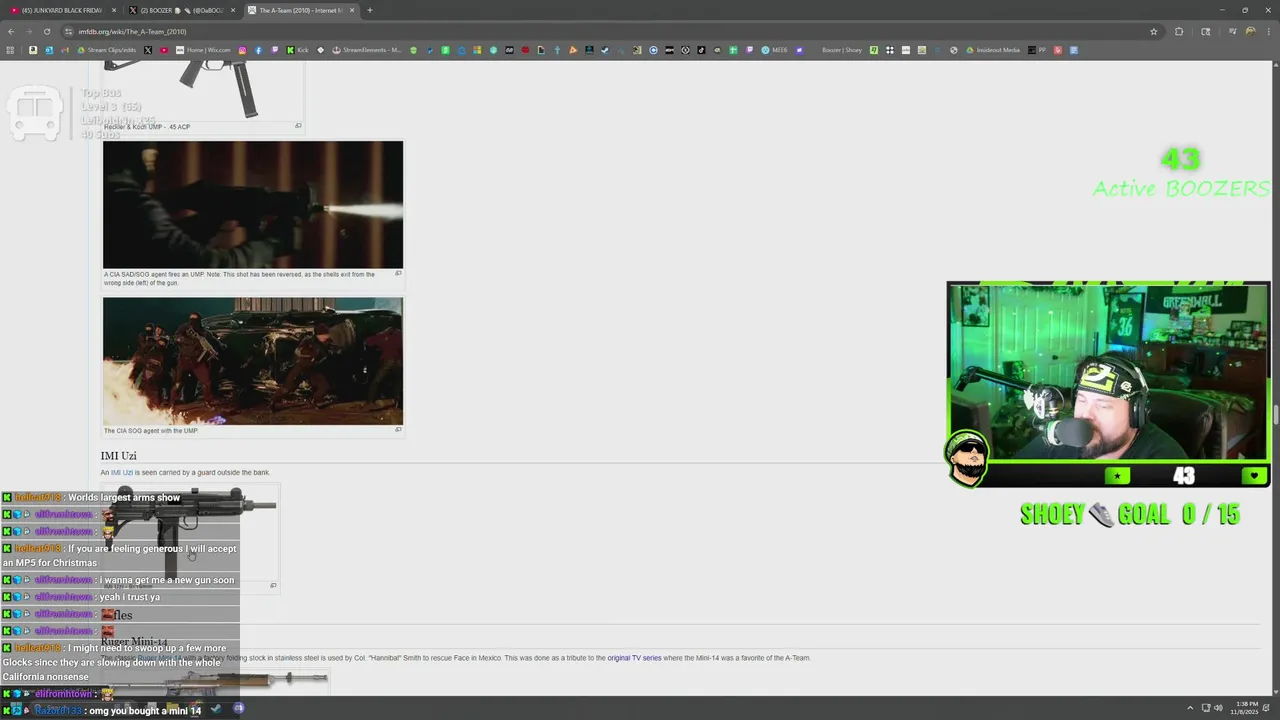Image resolution: width=1280 pixels, height=720 pixels.
Task: Close the JUNKYARD BLACK FRIDAY tab
Action: tap(114, 10)
